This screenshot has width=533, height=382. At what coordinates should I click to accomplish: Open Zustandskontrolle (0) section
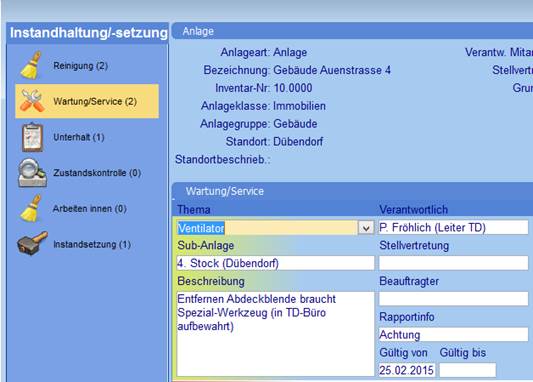97,173
